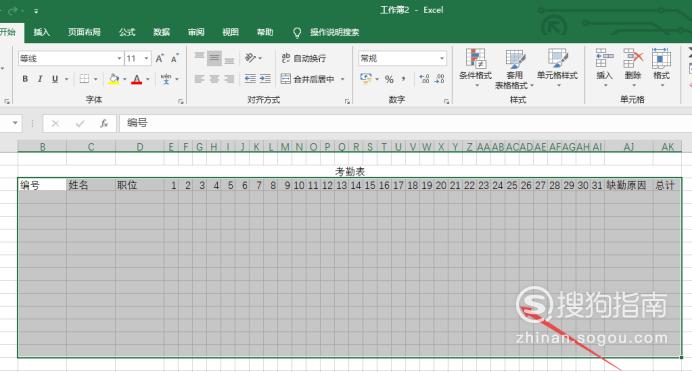
Task: Open fill color dropdown arrow
Action: coord(125,79)
